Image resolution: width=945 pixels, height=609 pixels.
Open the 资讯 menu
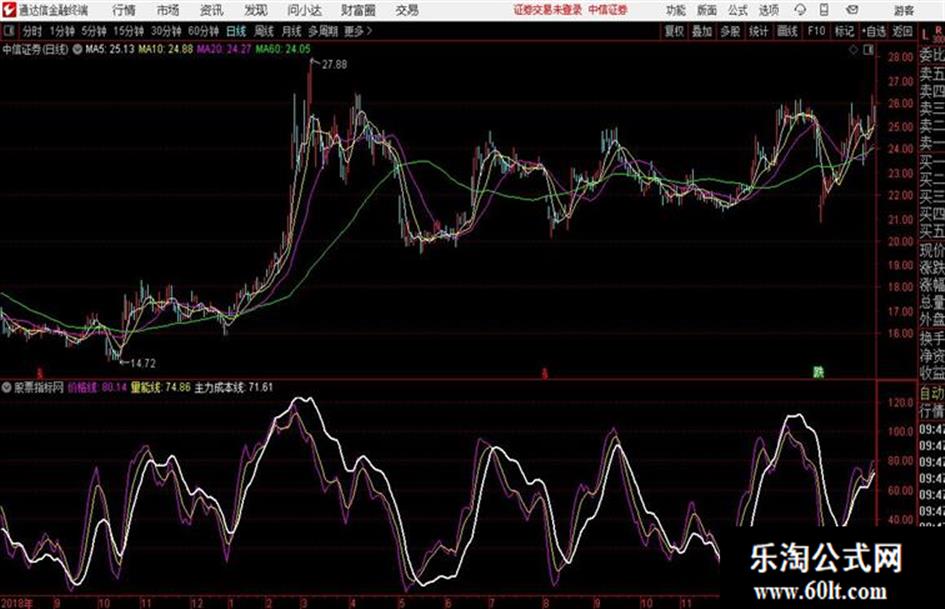coord(212,10)
